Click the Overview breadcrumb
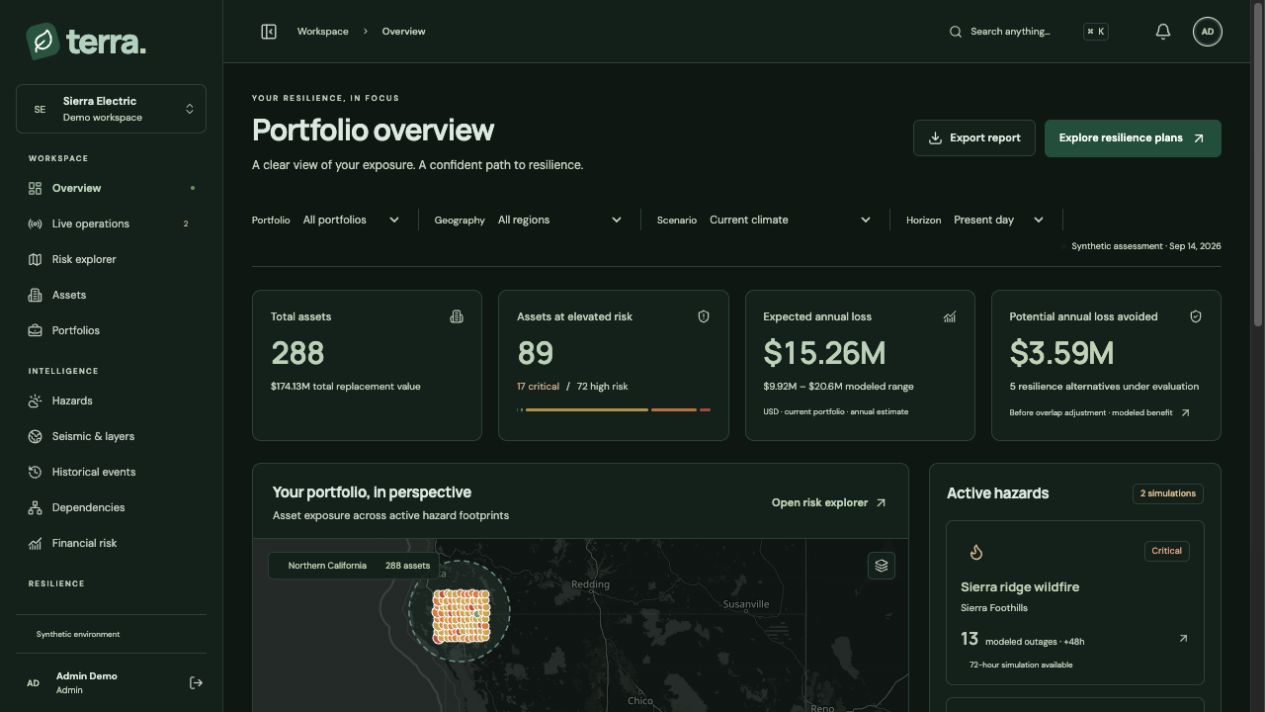Screen dimensions: 1265x712 403,32
